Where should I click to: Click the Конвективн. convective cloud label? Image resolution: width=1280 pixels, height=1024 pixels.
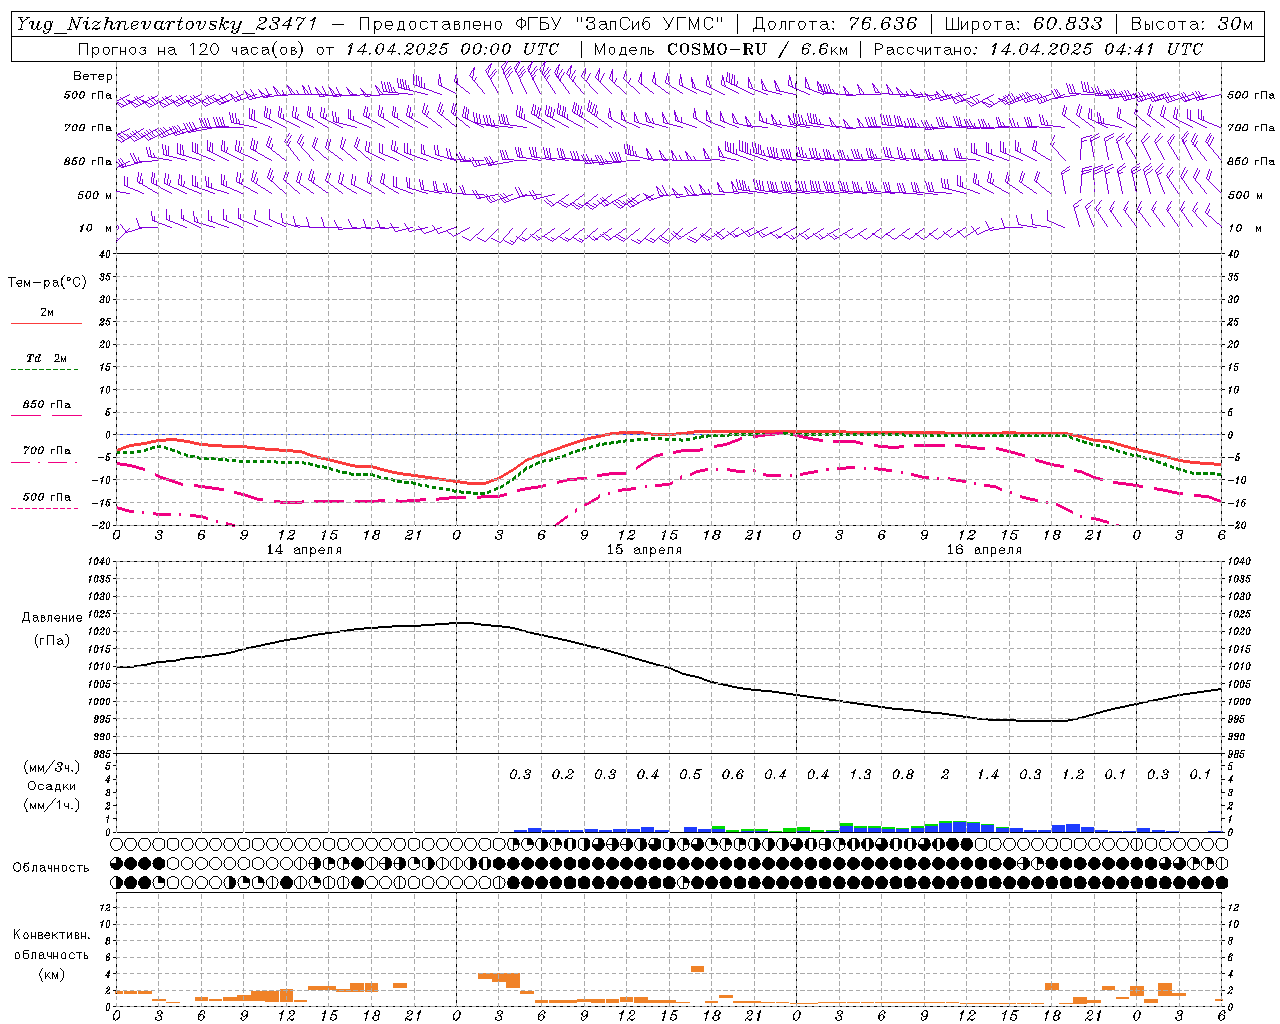[52, 935]
